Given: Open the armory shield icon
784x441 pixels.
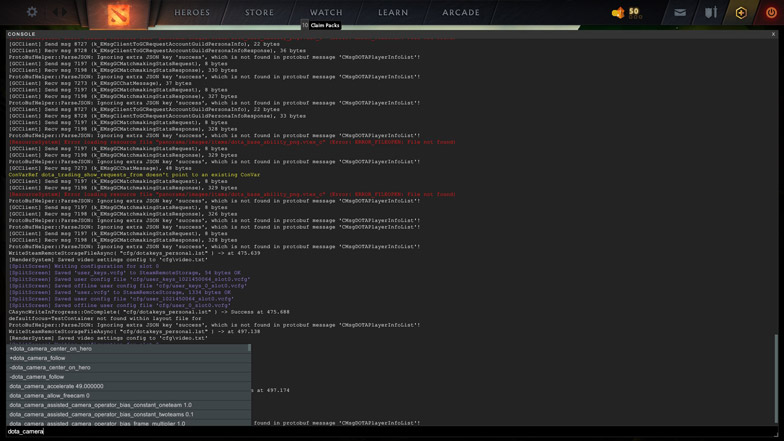Looking at the screenshot, I should [x=710, y=12].
